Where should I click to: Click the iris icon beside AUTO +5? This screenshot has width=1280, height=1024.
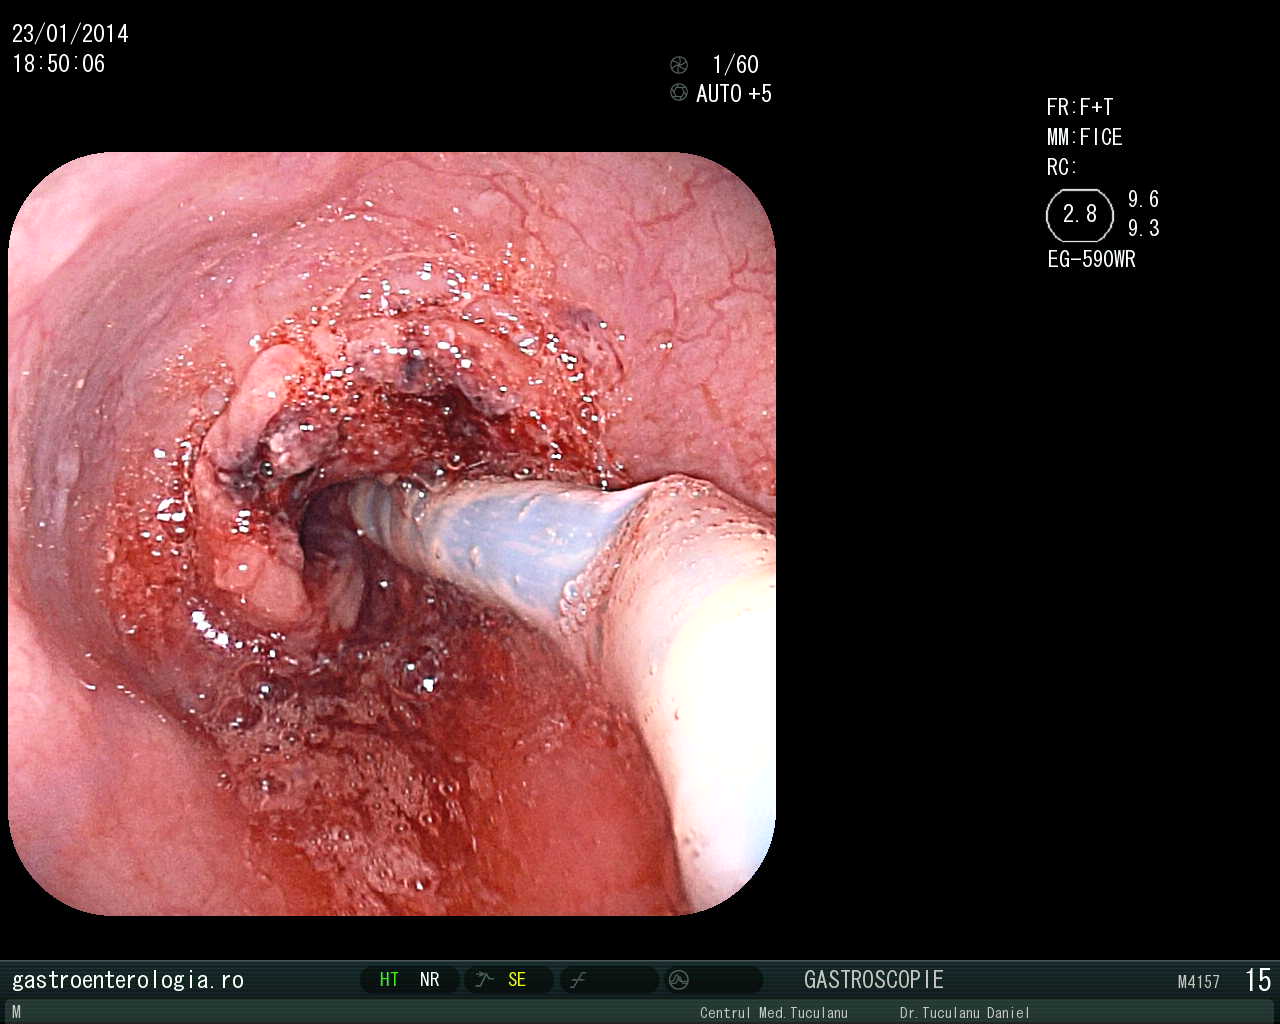[679, 93]
